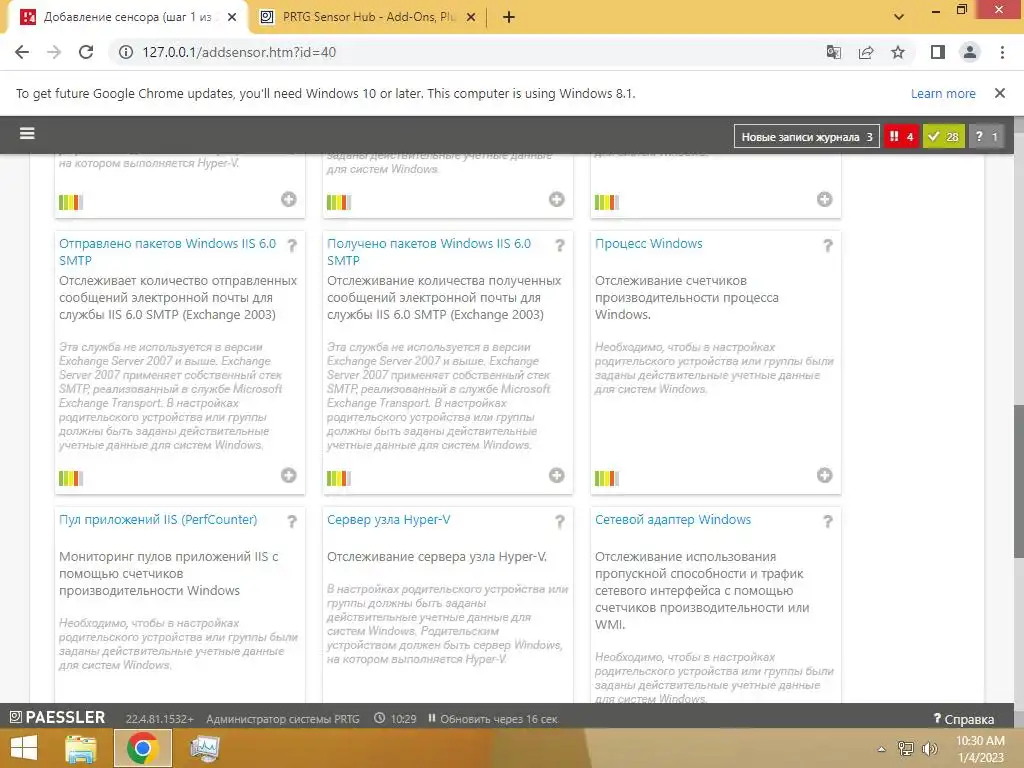The width and height of the screenshot is (1024, 768).
Task: Open Chrome side panel
Action: [938, 52]
